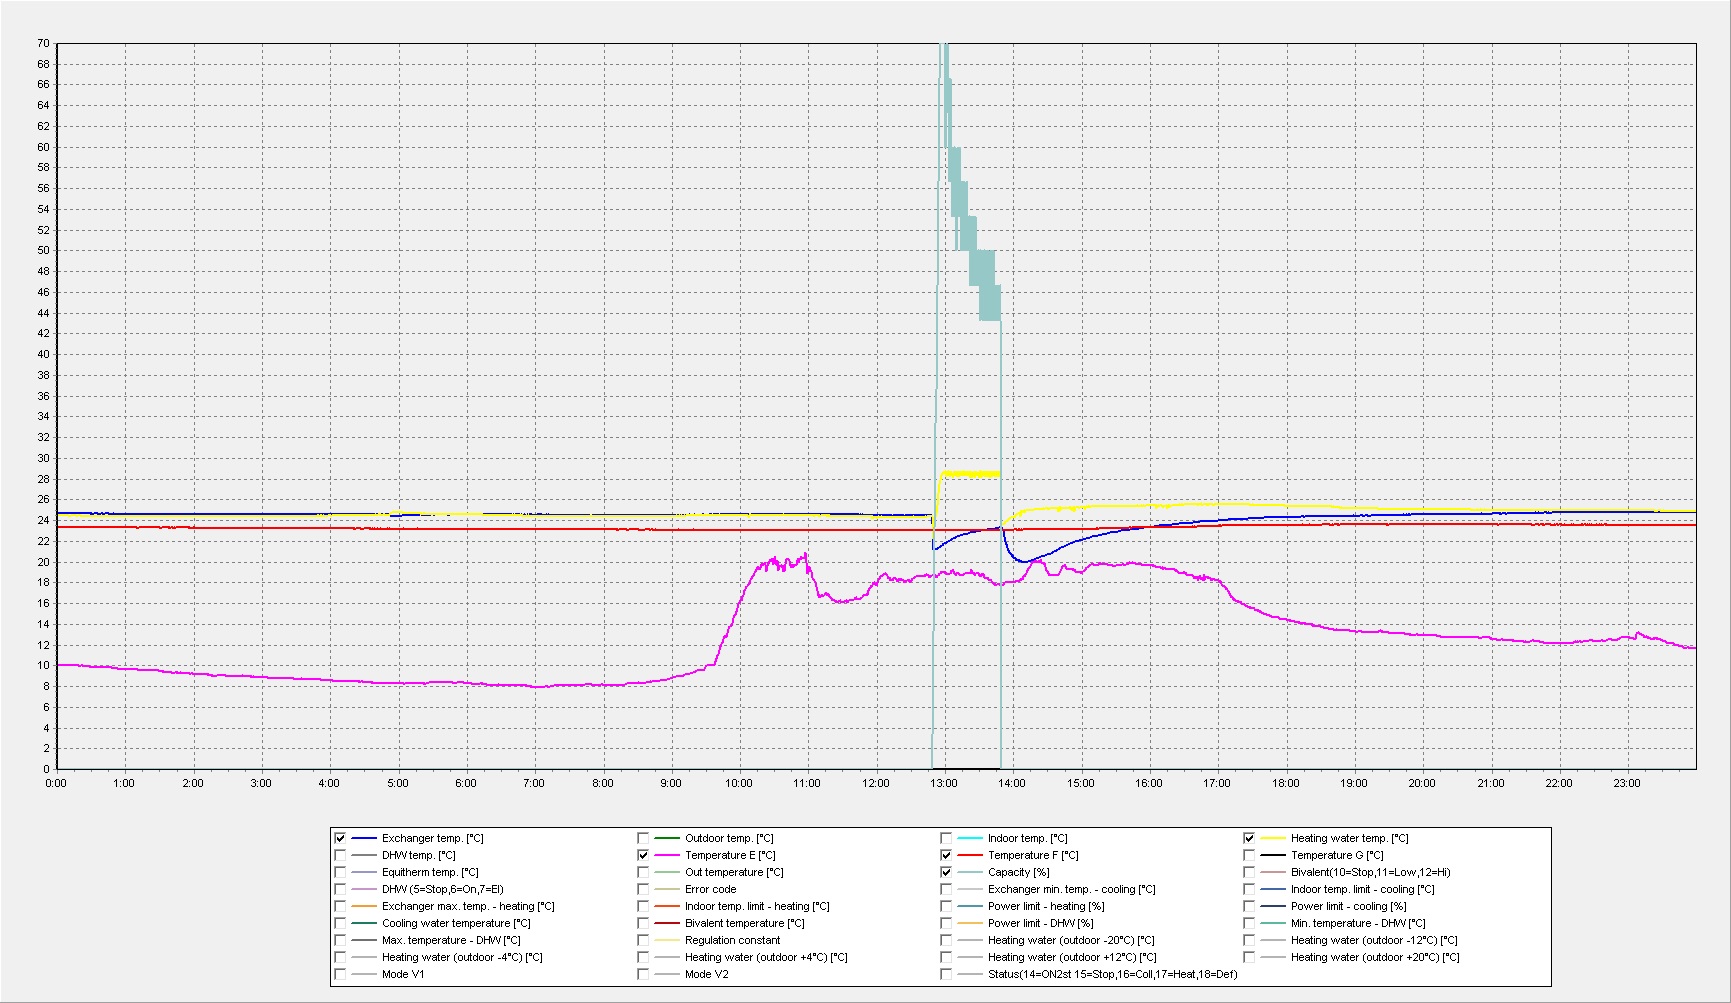
Task: Enable the Mode V1 checkbox
Action: click(x=340, y=974)
